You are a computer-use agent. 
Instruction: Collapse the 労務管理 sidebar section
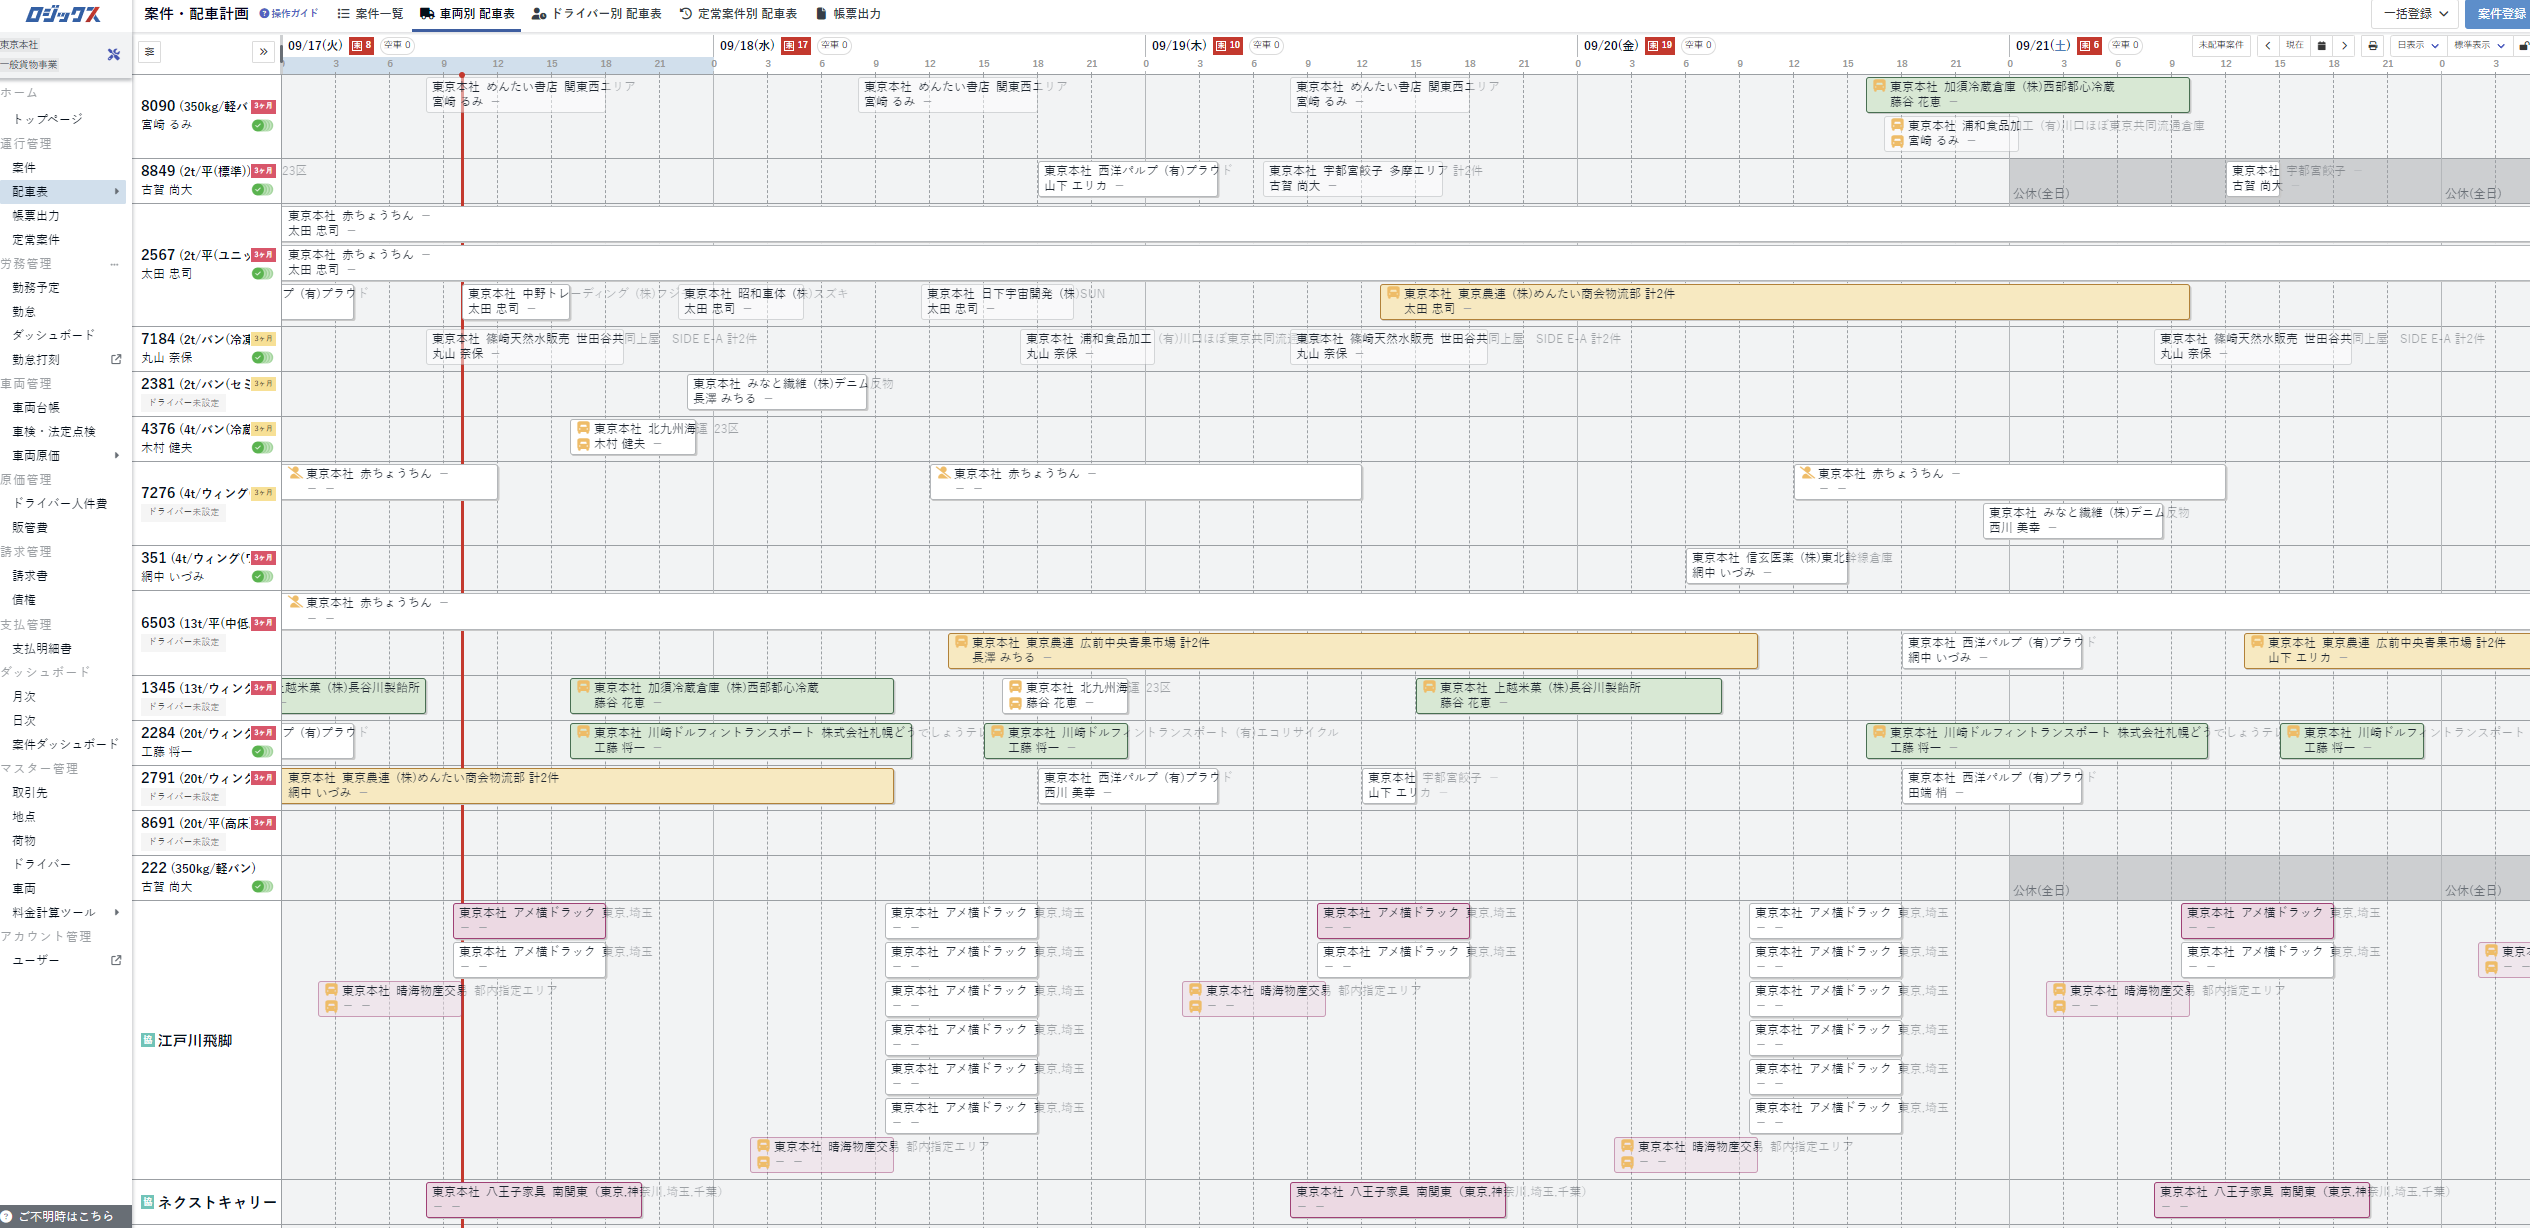click(x=115, y=264)
